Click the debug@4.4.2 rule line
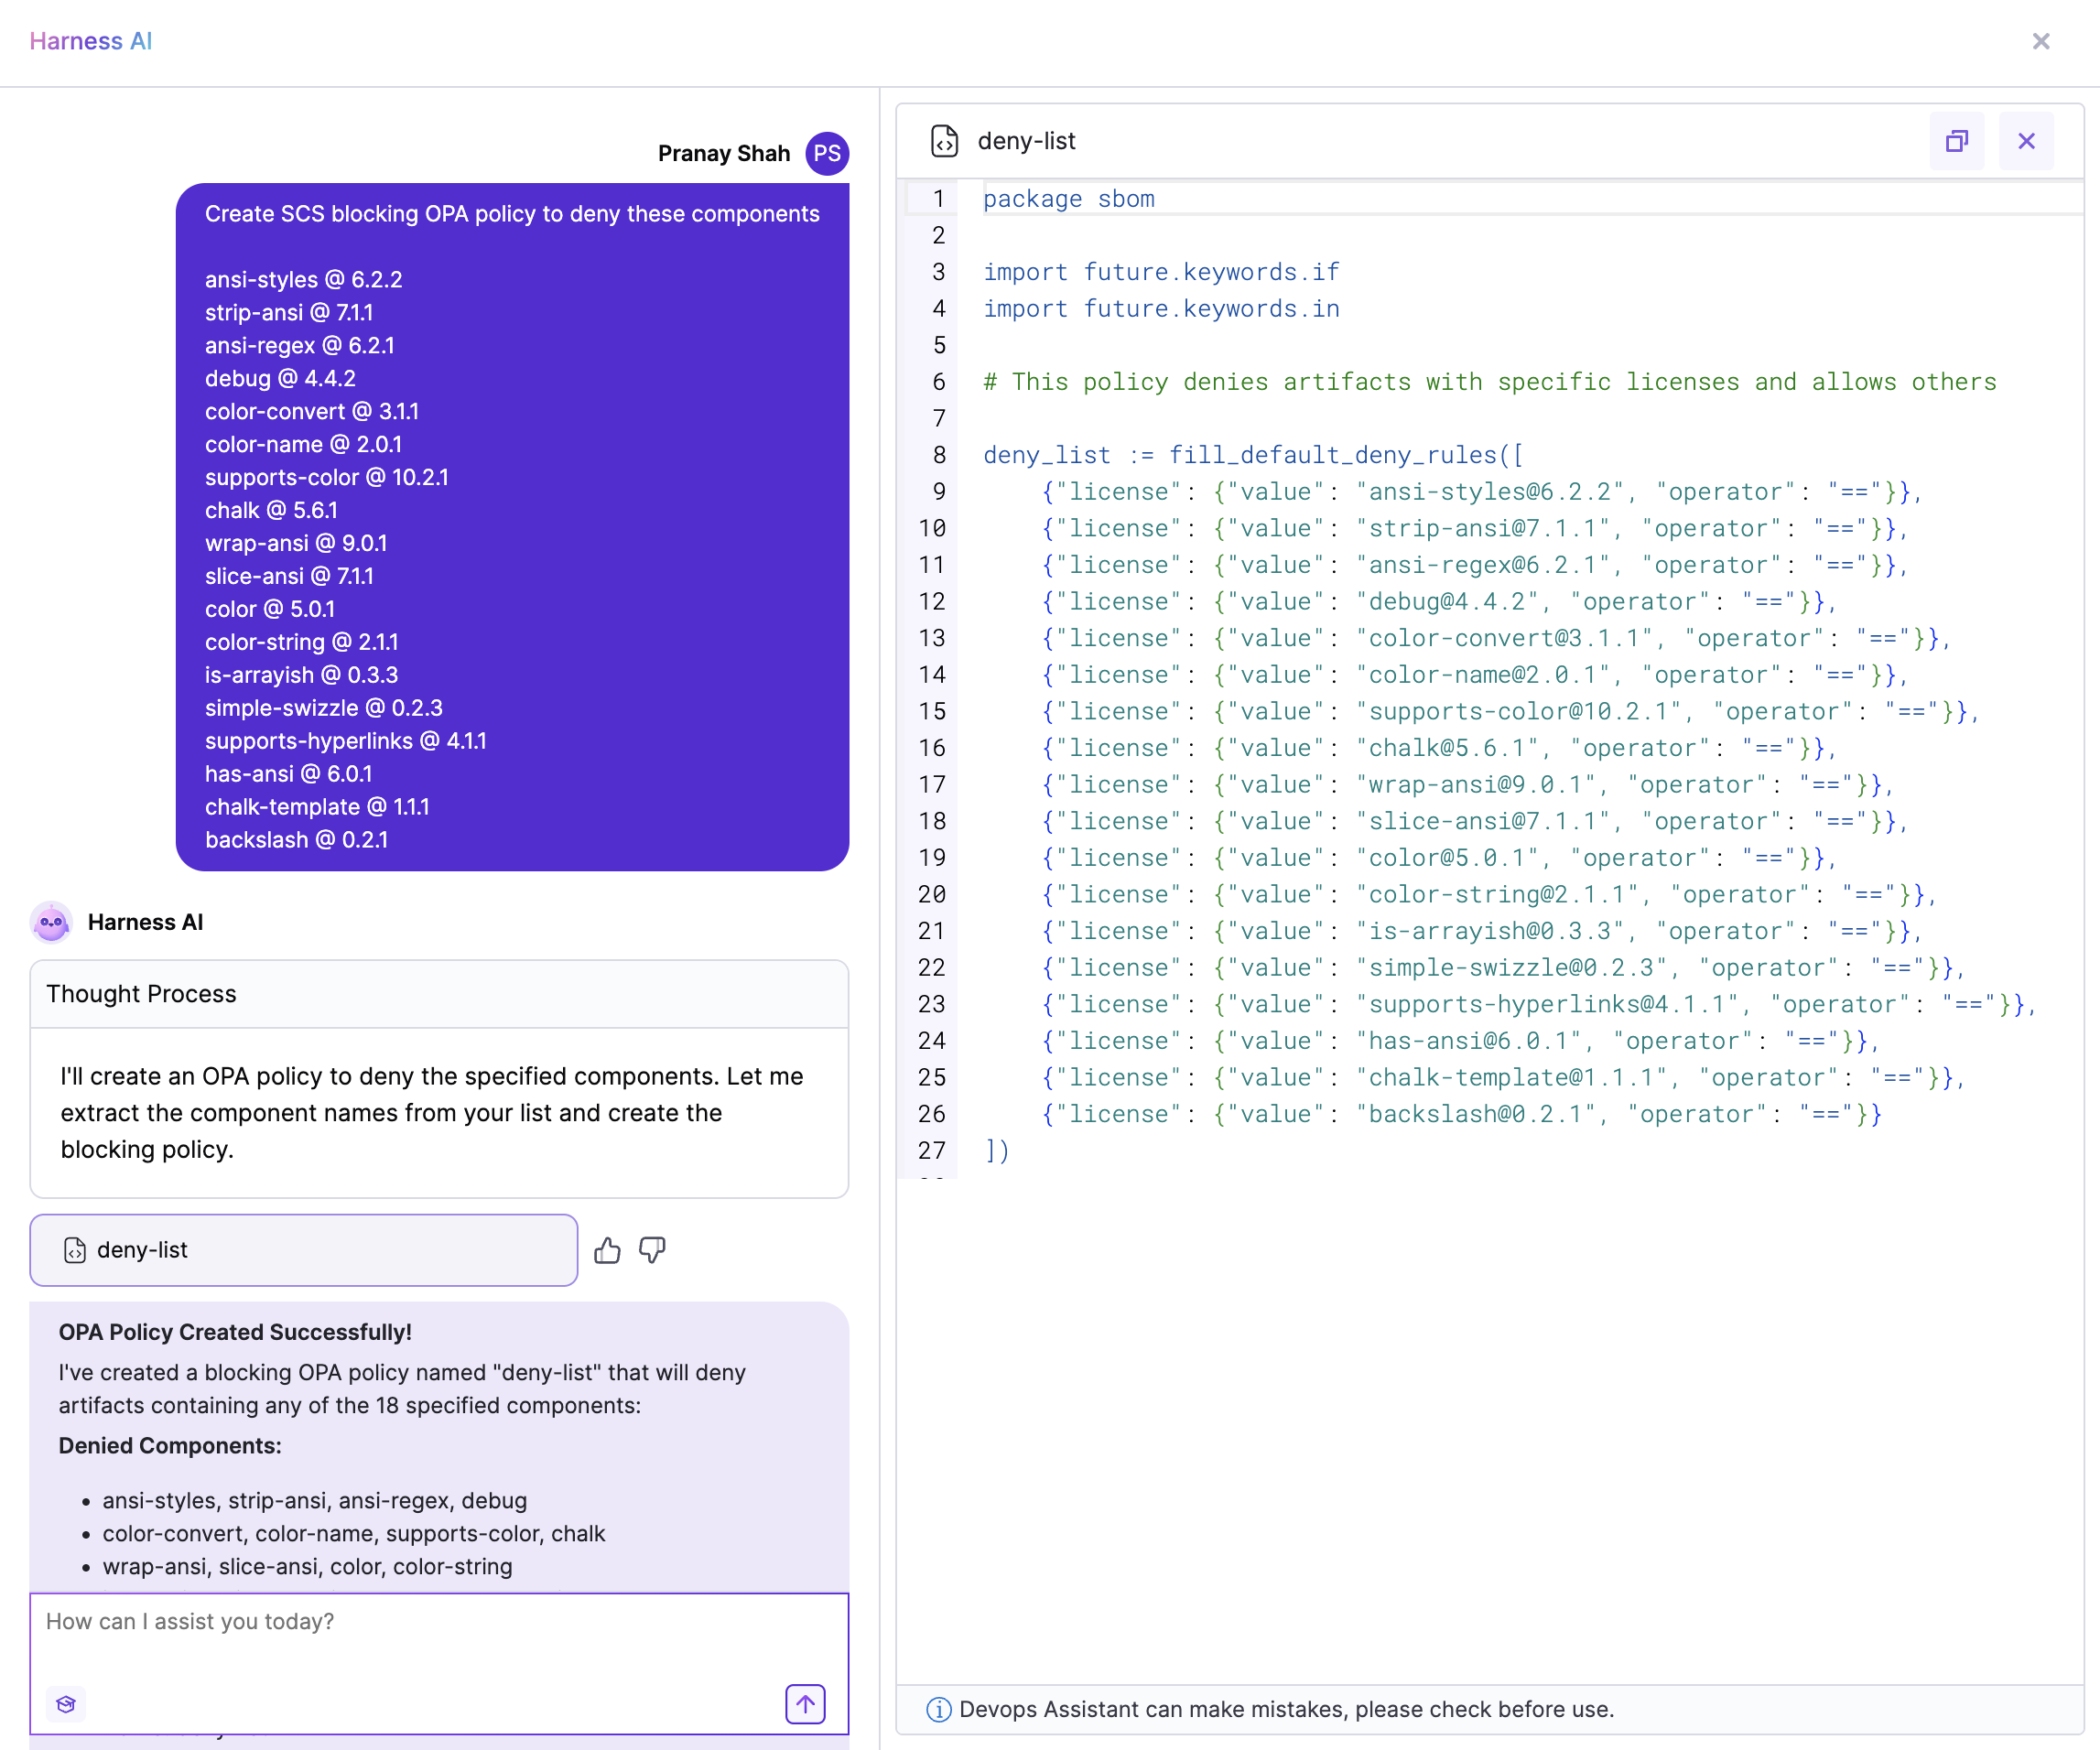The height and width of the screenshot is (1750, 2100). click(1438, 602)
